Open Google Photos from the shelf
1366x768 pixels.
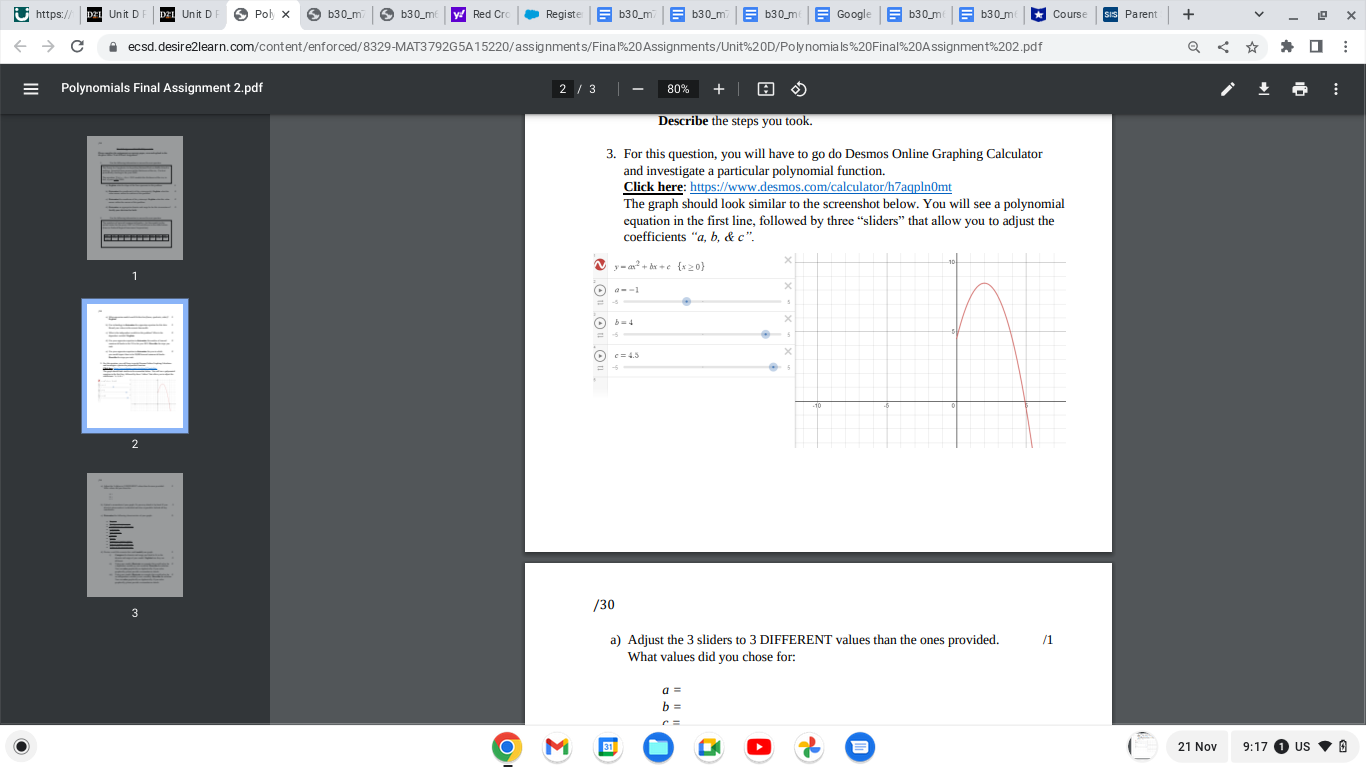(x=809, y=747)
